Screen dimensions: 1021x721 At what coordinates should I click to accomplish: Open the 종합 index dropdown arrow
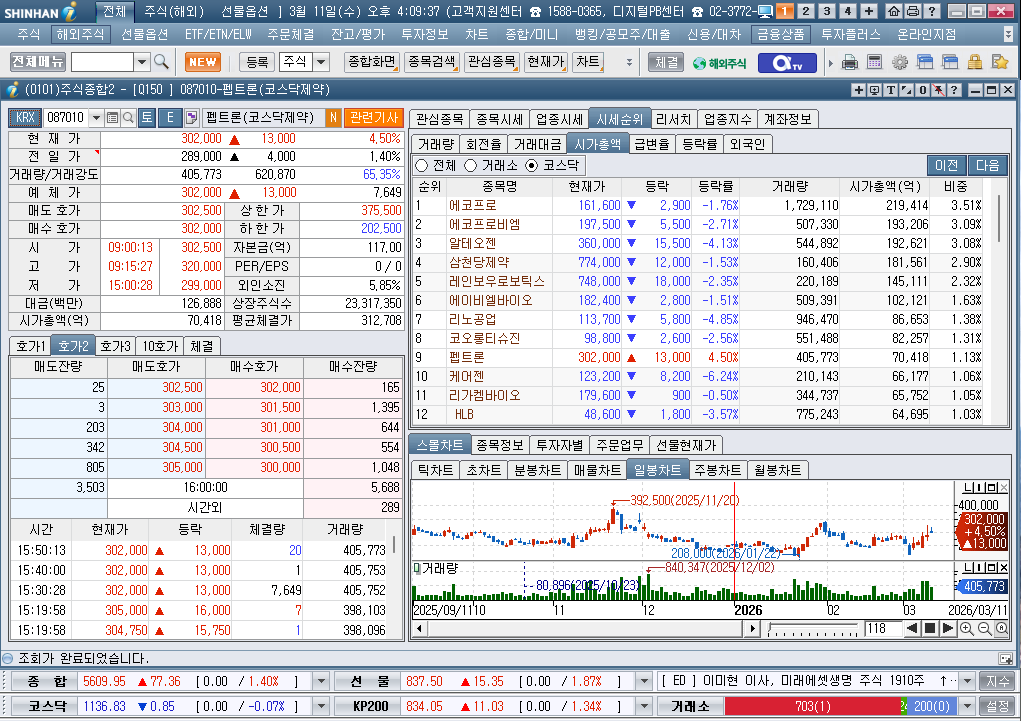click(321, 681)
